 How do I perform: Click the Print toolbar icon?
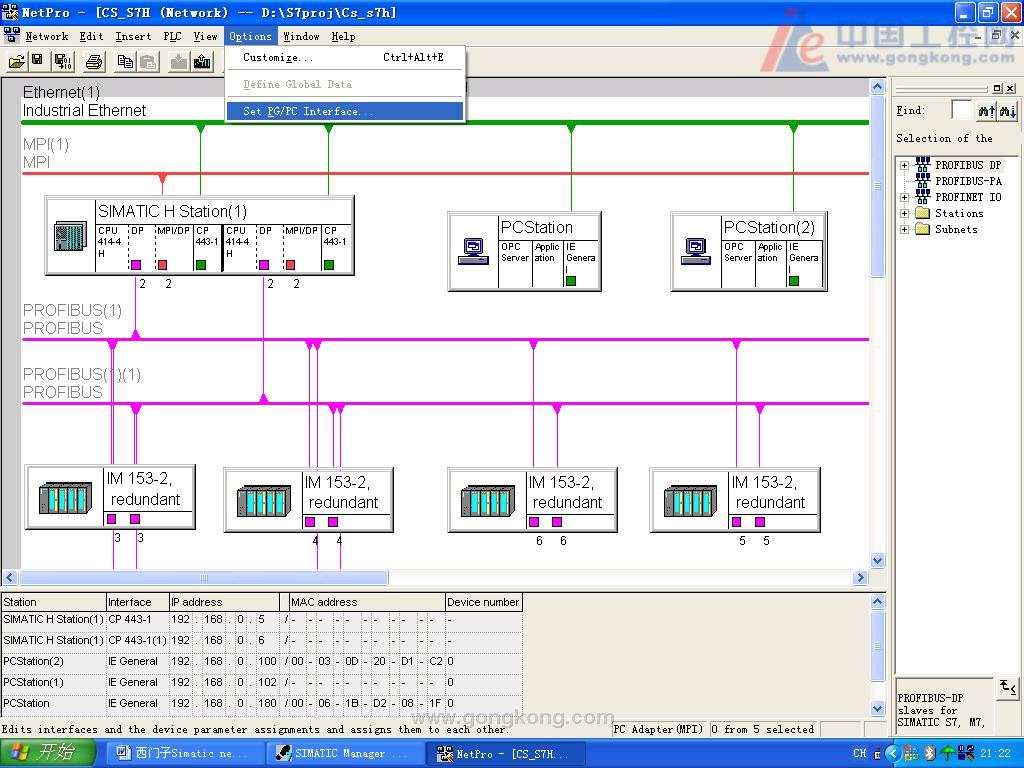tap(94, 62)
